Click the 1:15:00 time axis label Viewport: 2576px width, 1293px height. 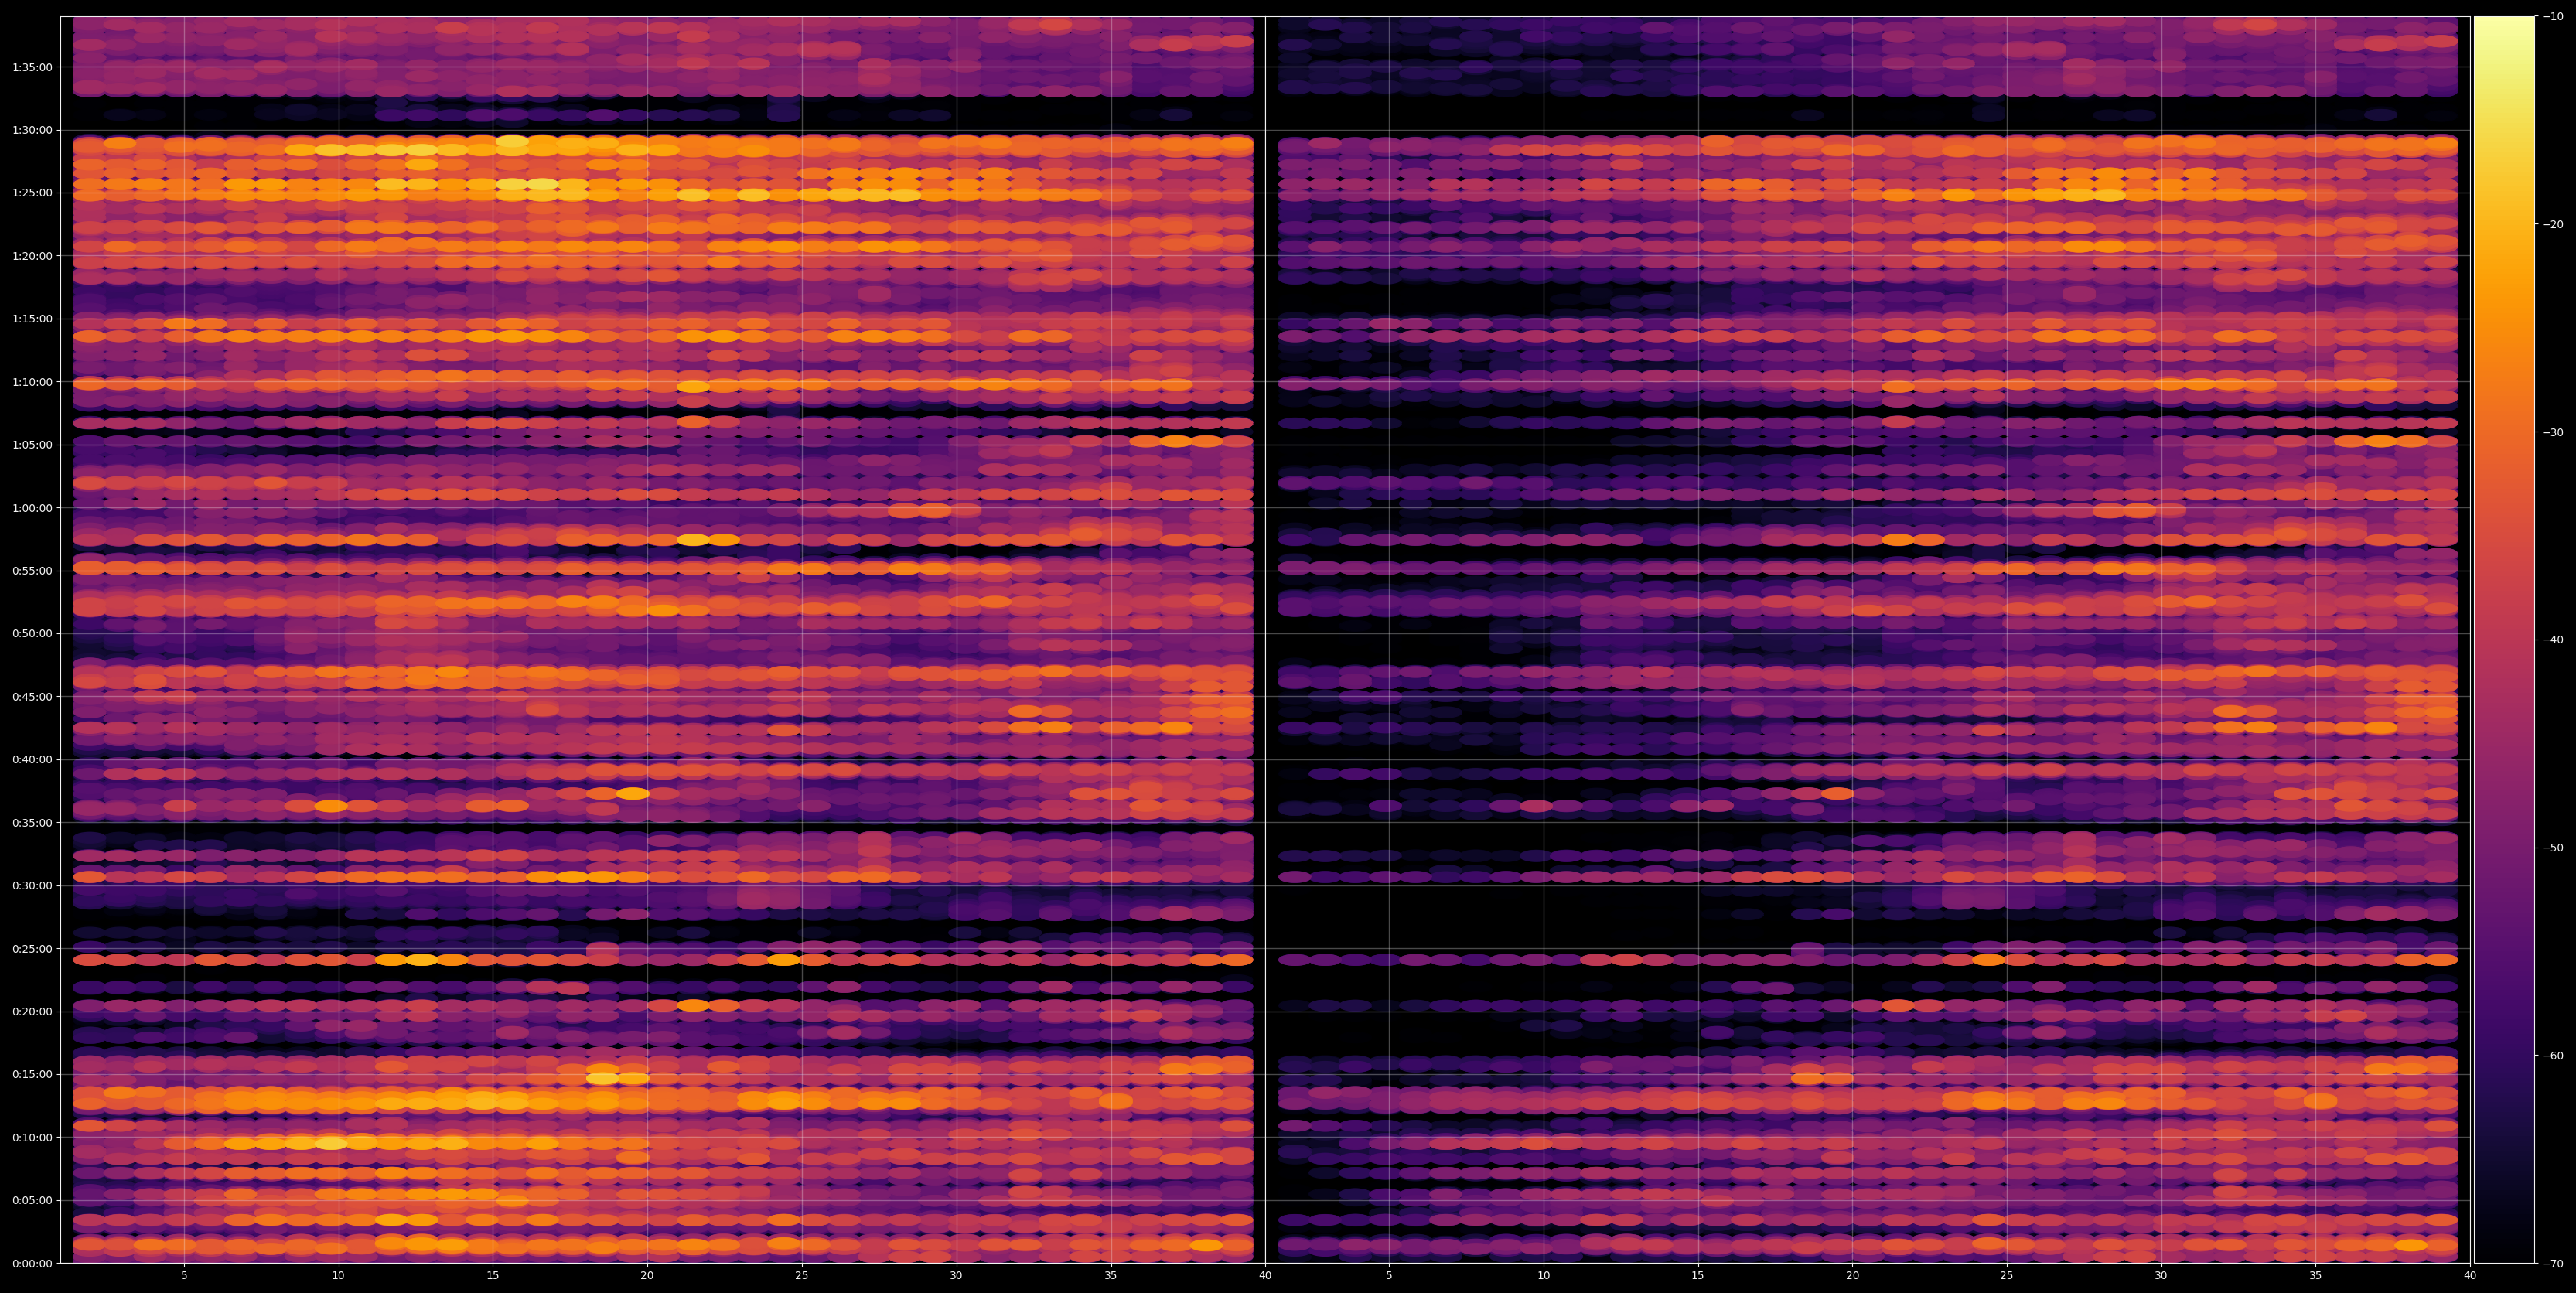pos(32,318)
